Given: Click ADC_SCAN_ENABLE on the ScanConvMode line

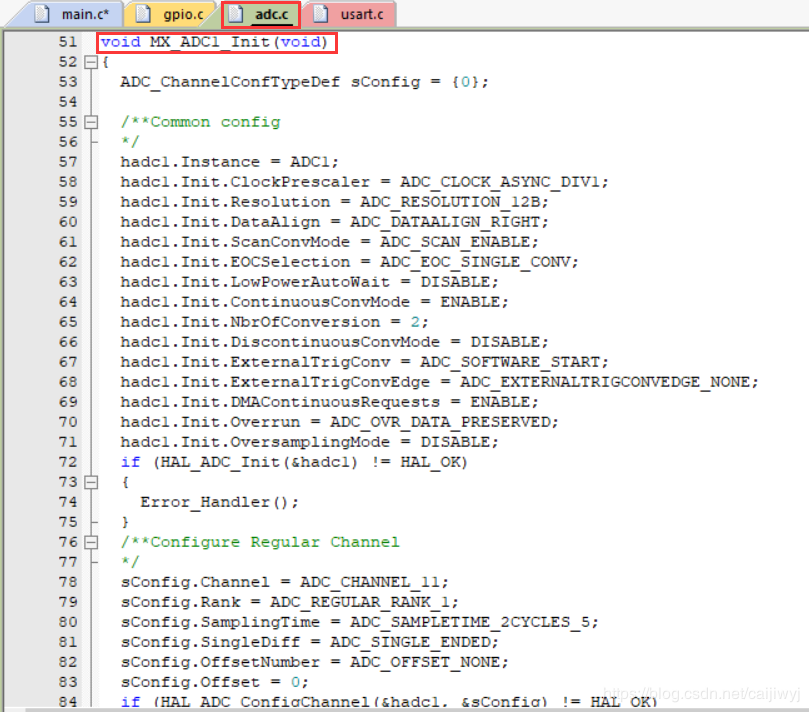Looking at the screenshot, I should click(455, 242).
